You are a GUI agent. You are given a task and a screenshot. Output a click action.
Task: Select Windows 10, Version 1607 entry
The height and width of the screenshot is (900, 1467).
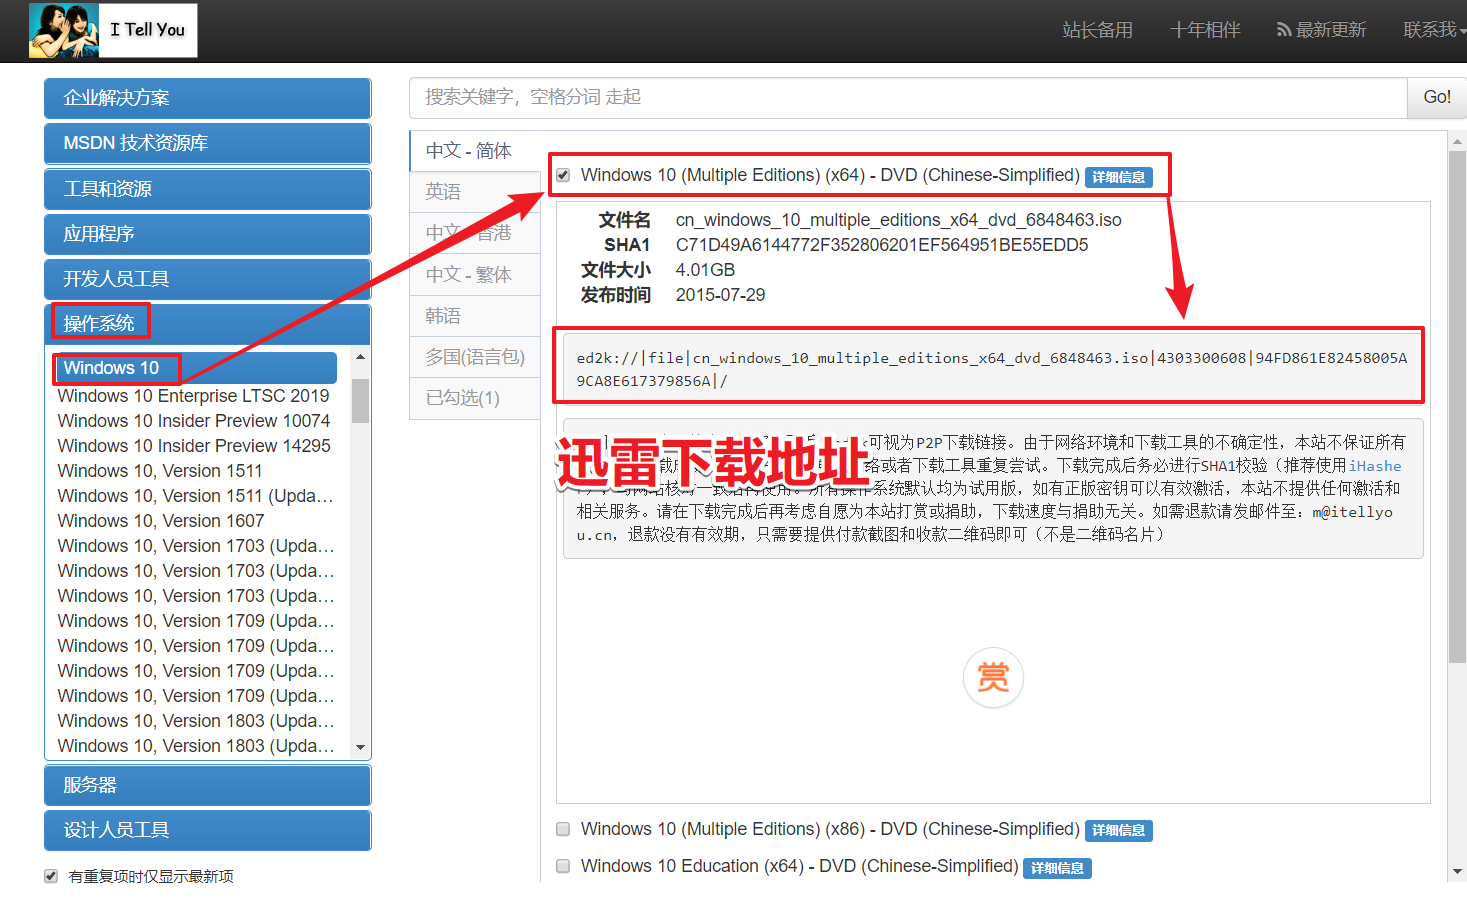click(x=161, y=521)
